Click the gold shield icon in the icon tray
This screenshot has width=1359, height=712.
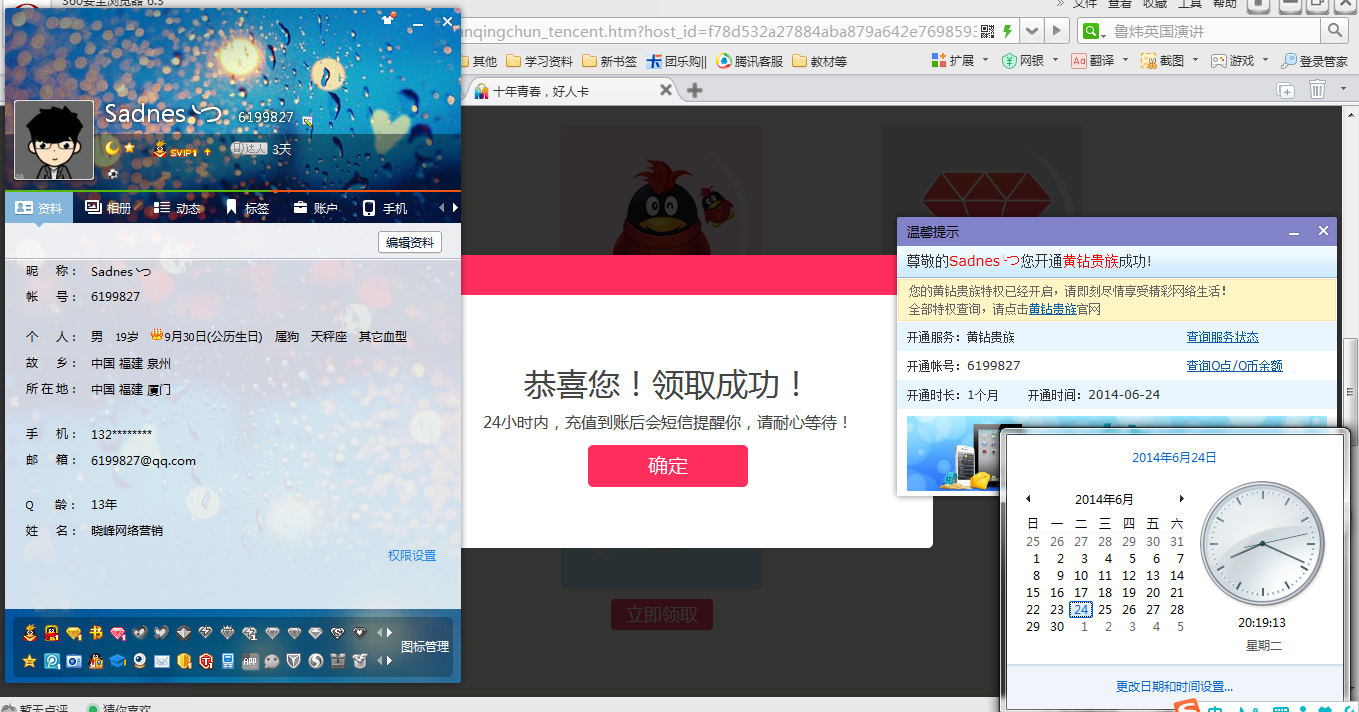click(x=184, y=661)
